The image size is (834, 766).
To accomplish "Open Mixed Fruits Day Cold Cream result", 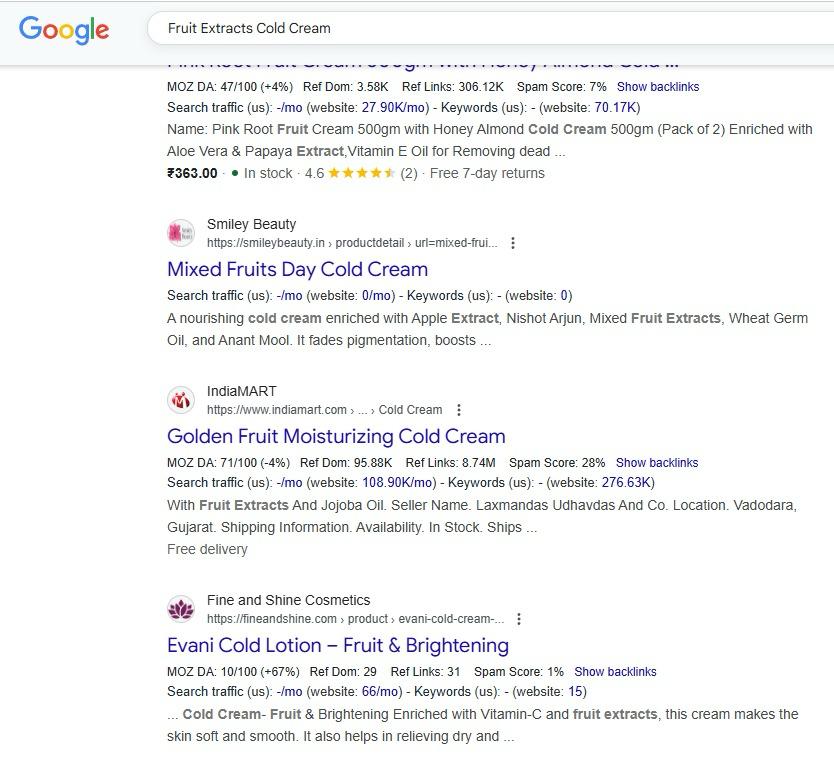I will 297,269.
